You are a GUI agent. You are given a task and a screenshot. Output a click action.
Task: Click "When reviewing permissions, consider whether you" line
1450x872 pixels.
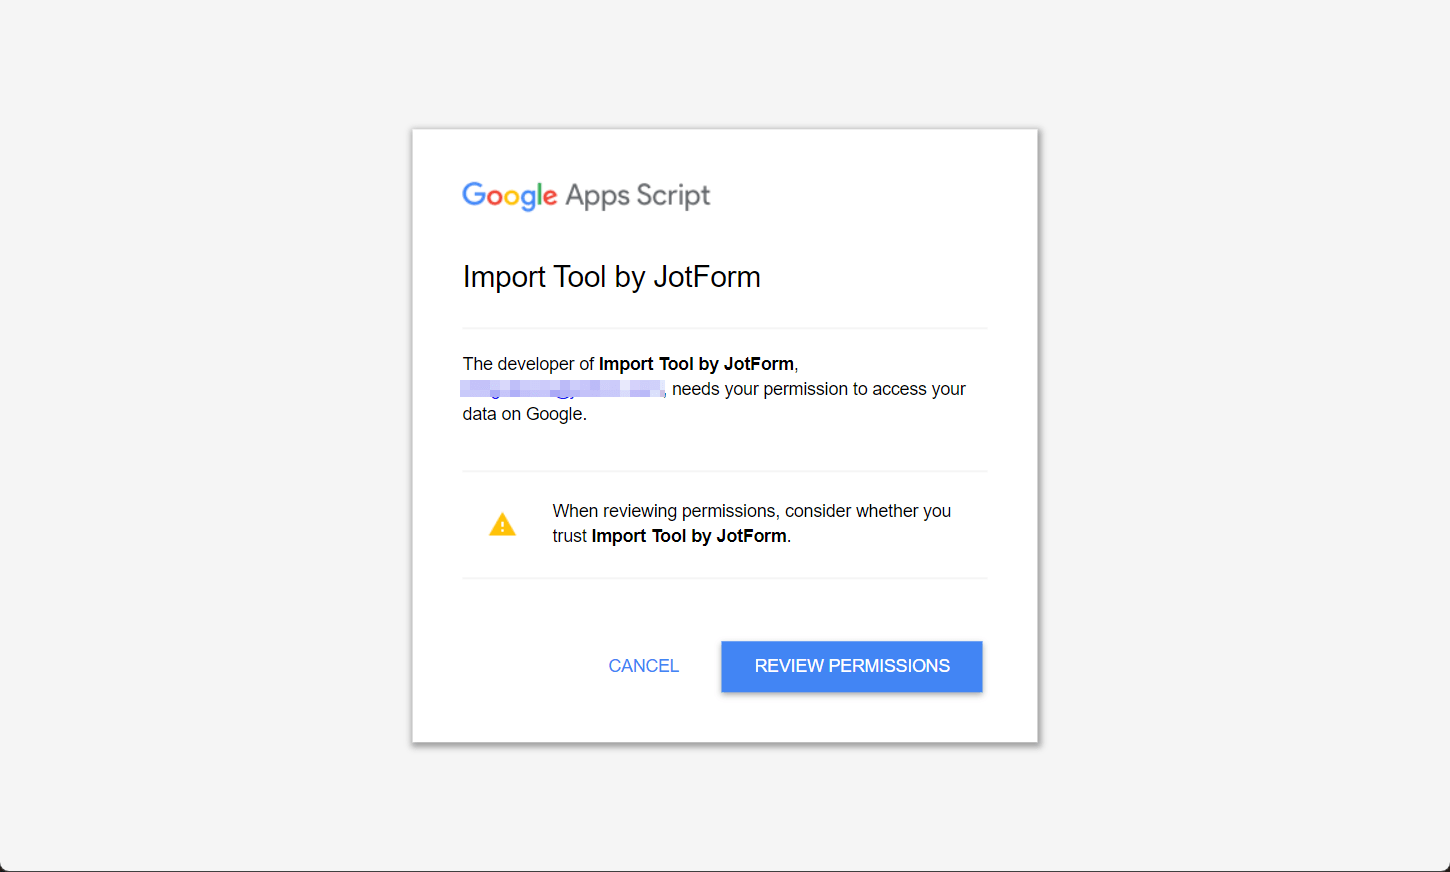tap(751, 511)
